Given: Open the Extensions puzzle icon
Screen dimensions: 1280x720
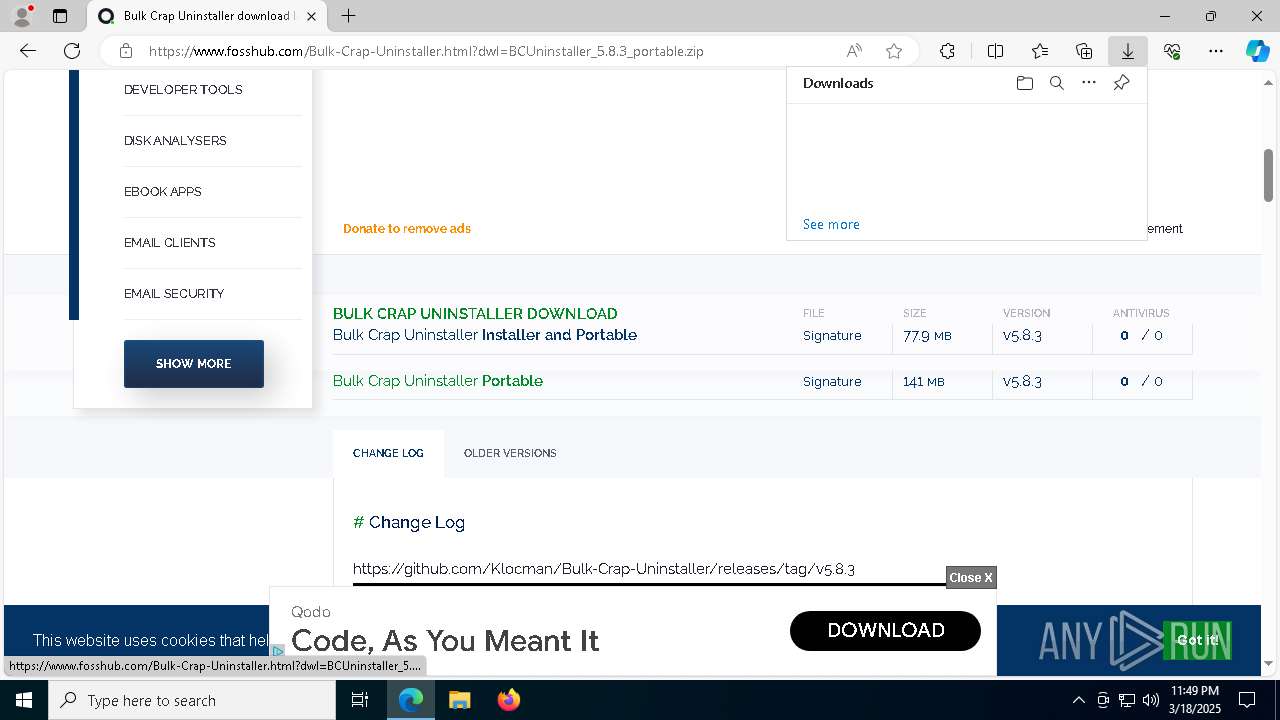Looking at the screenshot, I should coord(947,51).
